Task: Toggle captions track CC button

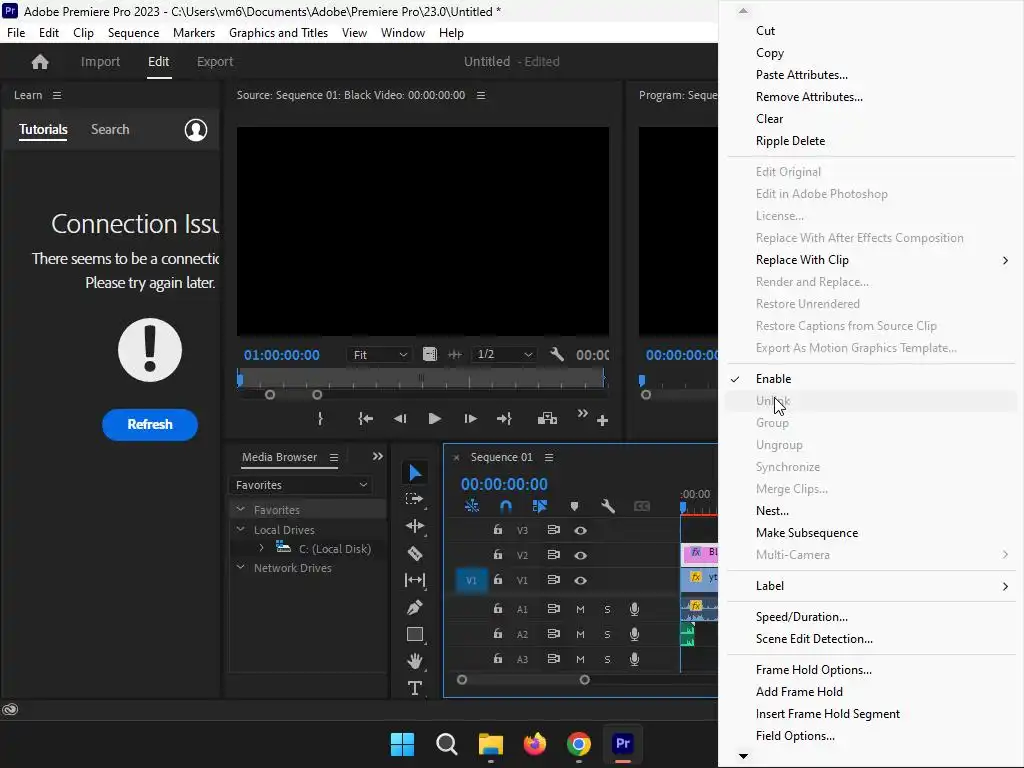Action: [x=642, y=506]
